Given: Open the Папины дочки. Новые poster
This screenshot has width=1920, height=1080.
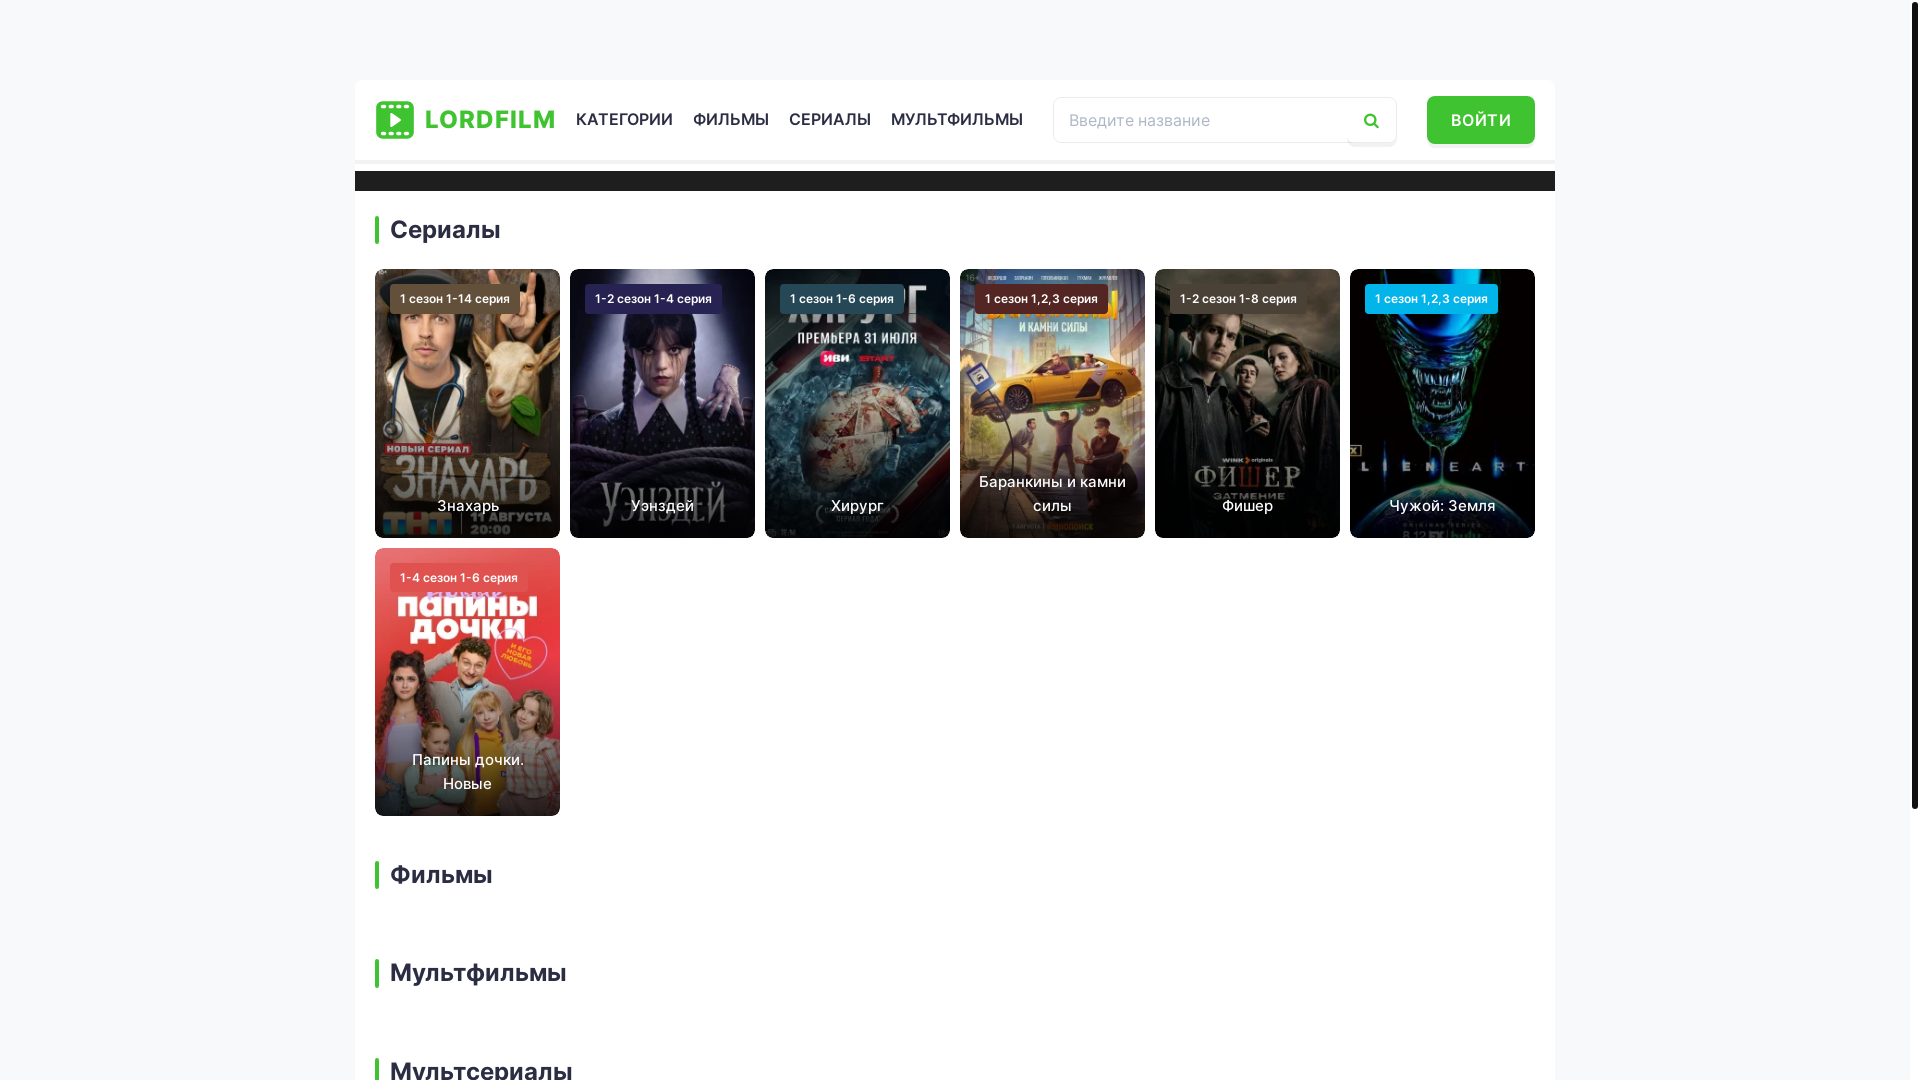Looking at the screenshot, I should click(x=467, y=682).
